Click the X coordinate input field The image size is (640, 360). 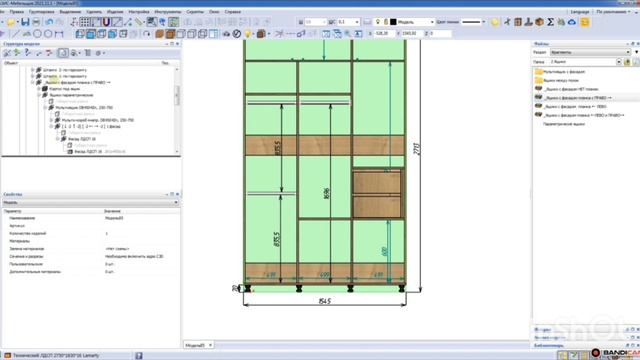(x=385, y=33)
